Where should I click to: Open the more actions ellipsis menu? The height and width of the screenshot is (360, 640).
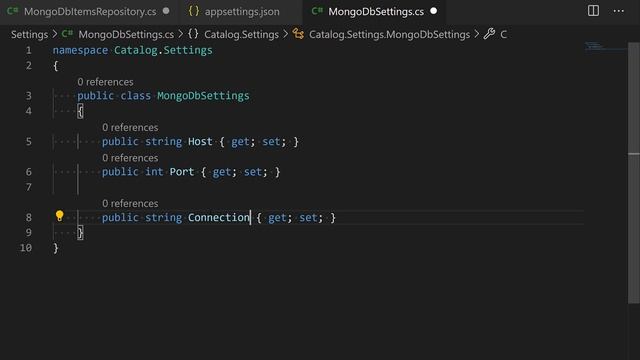[x=619, y=11]
